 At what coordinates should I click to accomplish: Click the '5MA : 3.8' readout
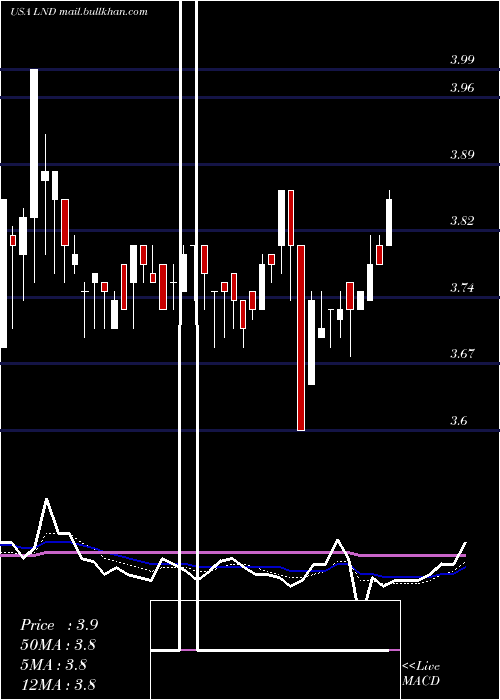(54, 665)
